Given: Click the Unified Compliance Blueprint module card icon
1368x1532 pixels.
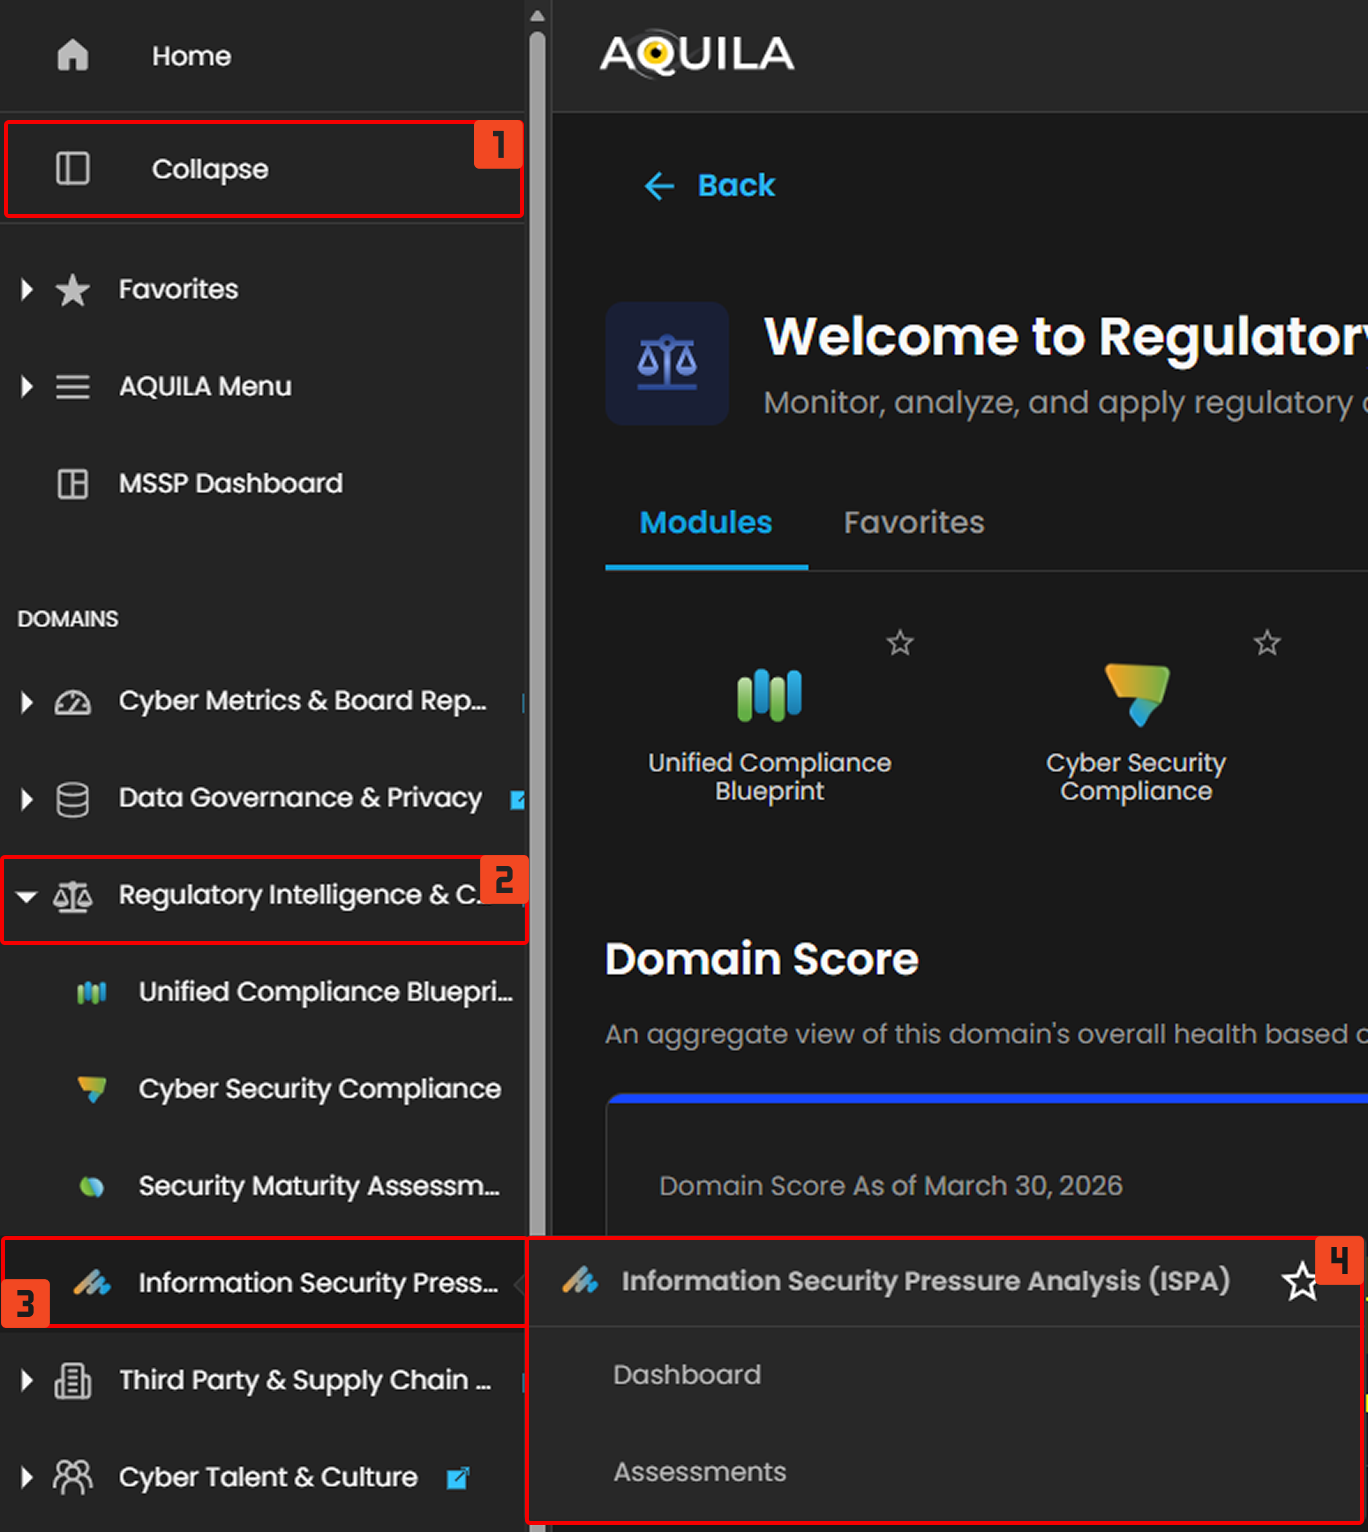Looking at the screenshot, I should 770,695.
